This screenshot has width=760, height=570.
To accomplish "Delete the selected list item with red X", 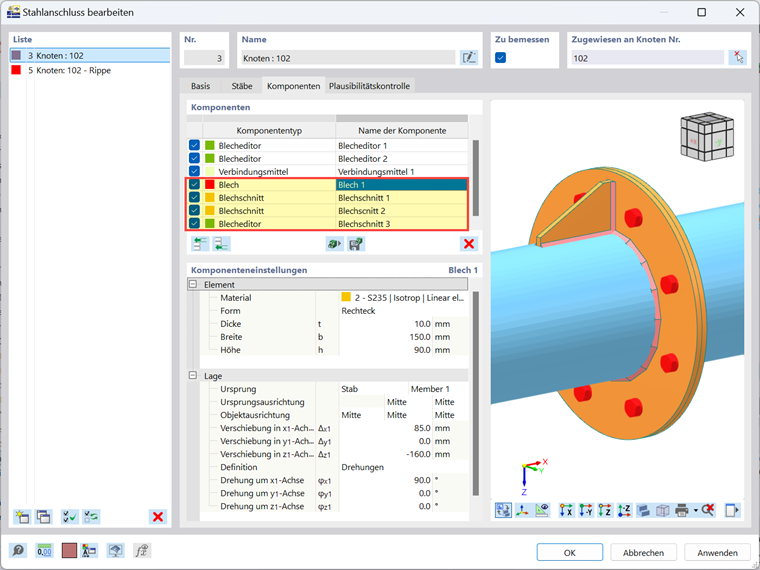I will coord(158,517).
